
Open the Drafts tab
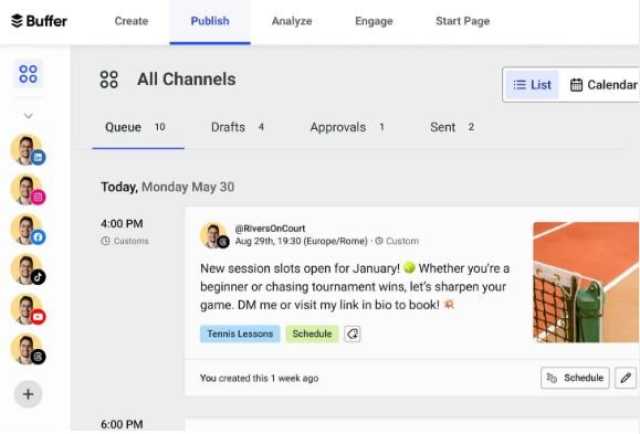pos(238,127)
